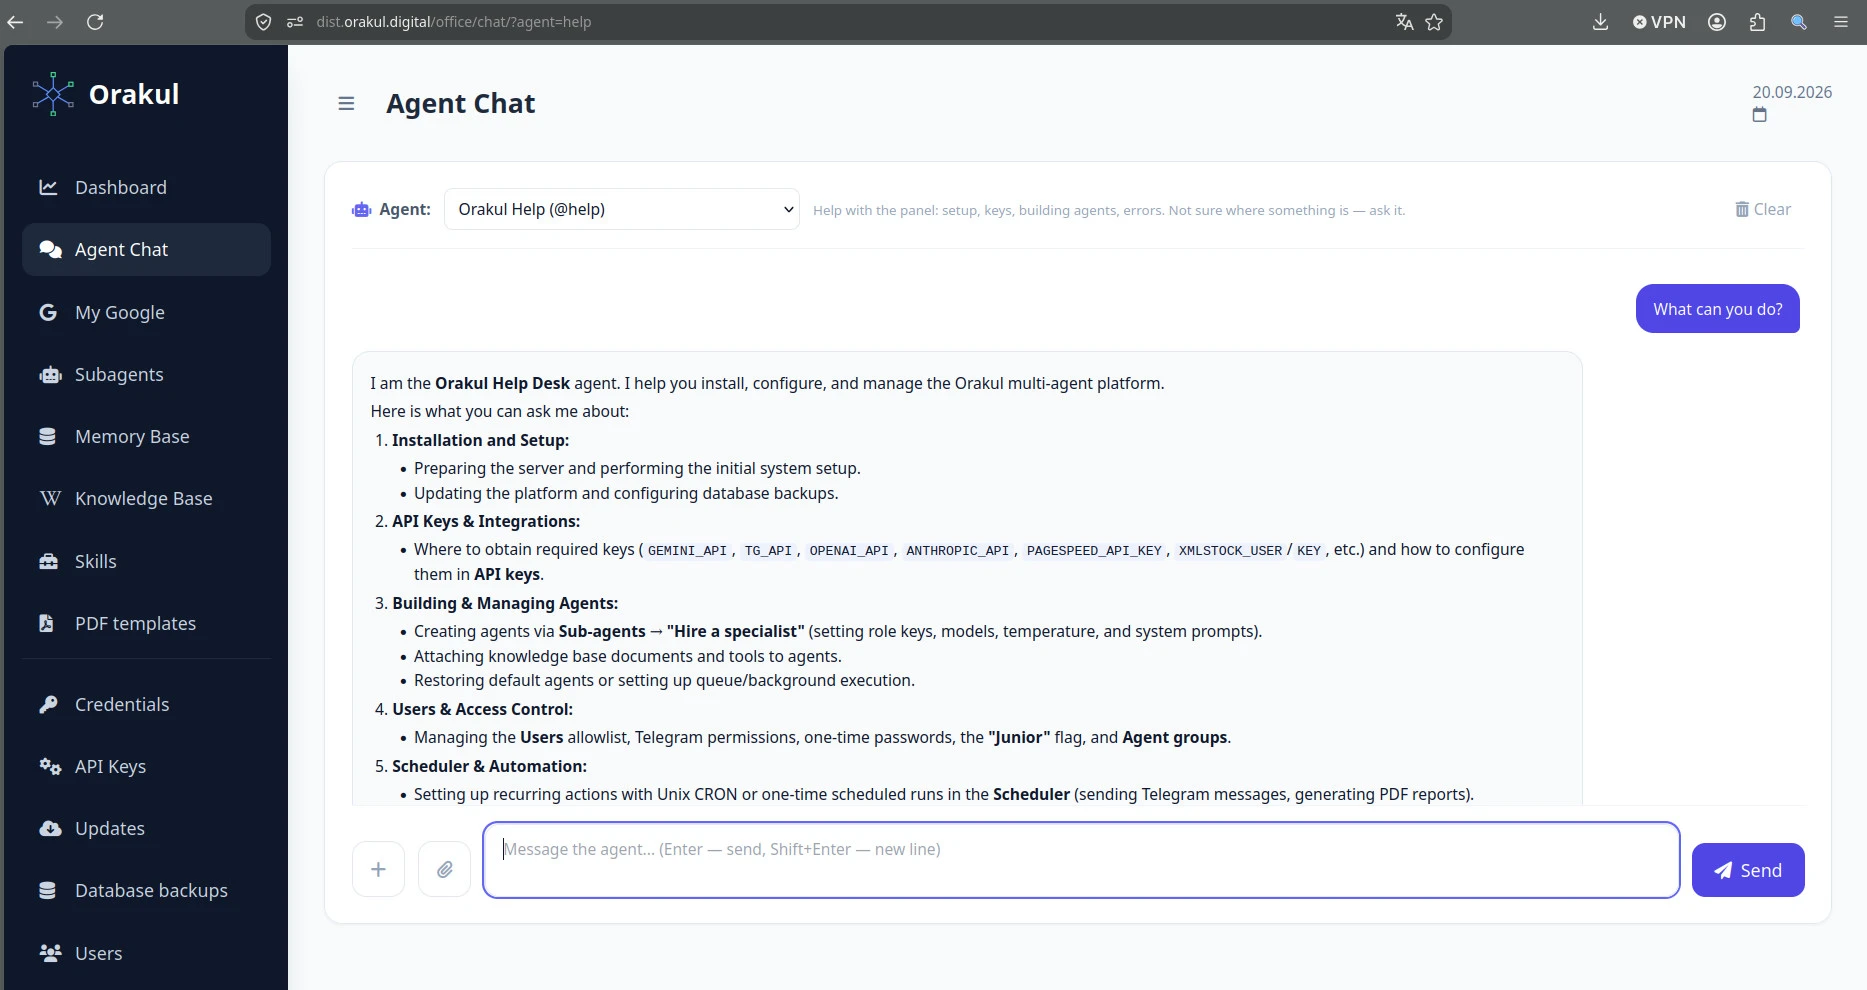This screenshot has width=1867, height=990.
Task: Send the message to the agent
Action: 1748,870
